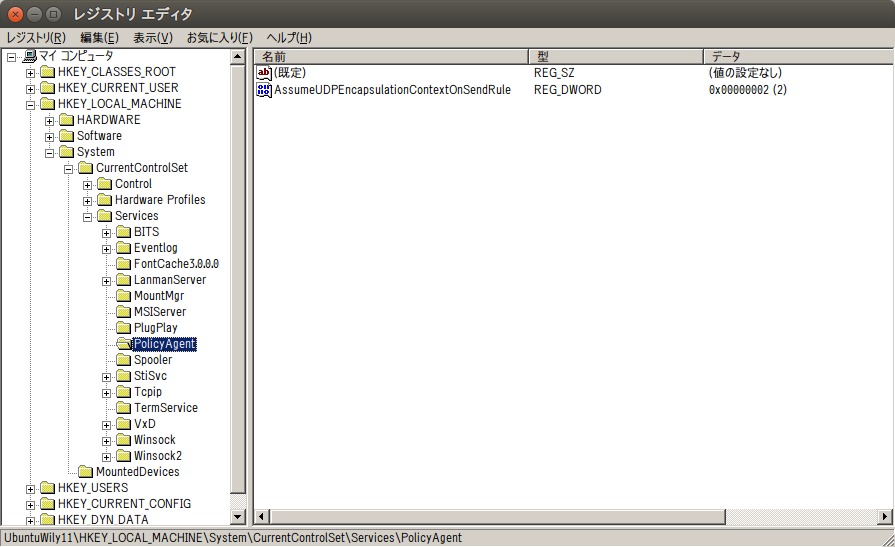Click the value list horizontal scrollbar thumb
The image size is (895, 547).
[x=498, y=517]
